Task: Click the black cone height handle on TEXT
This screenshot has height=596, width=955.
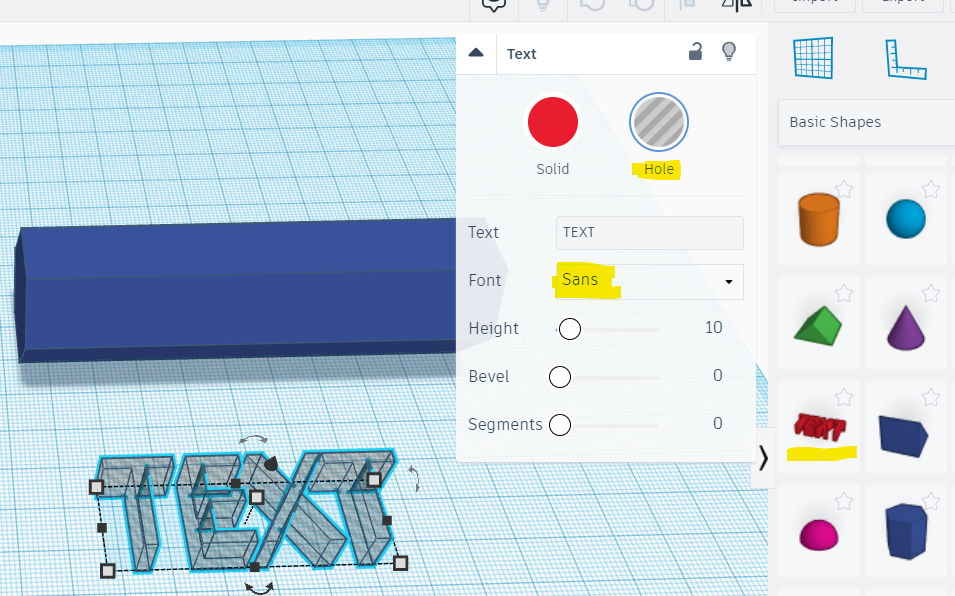Action: point(270,464)
